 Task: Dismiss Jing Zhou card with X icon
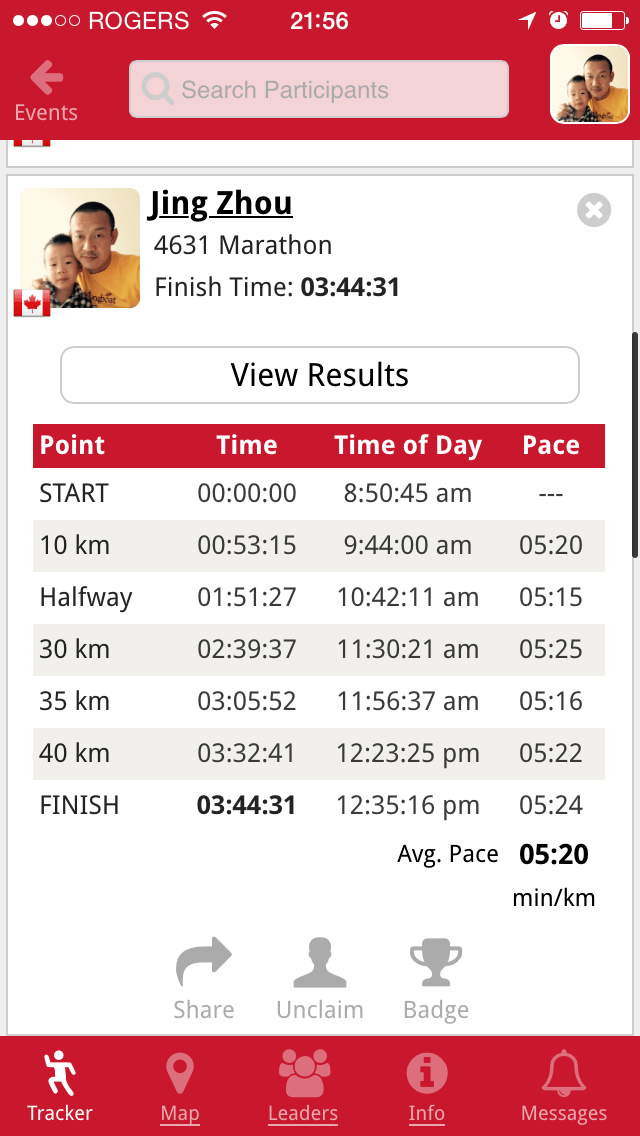(594, 211)
